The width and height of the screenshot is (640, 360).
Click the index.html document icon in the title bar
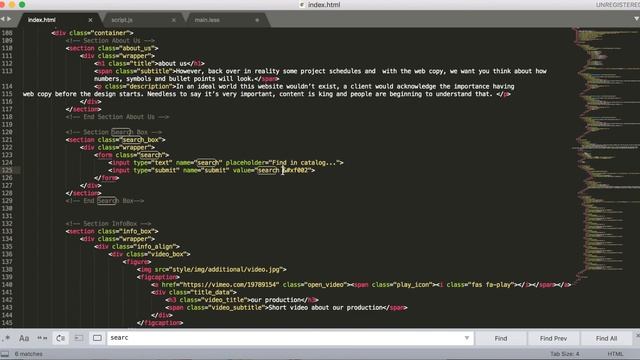pyautogui.click(x=302, y=5)
